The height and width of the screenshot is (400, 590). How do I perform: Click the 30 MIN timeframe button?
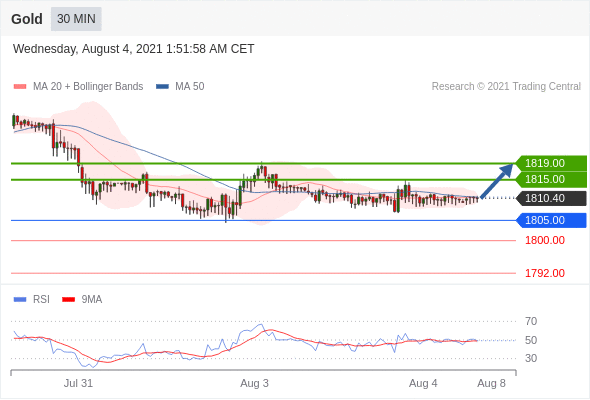click(76, 19)
